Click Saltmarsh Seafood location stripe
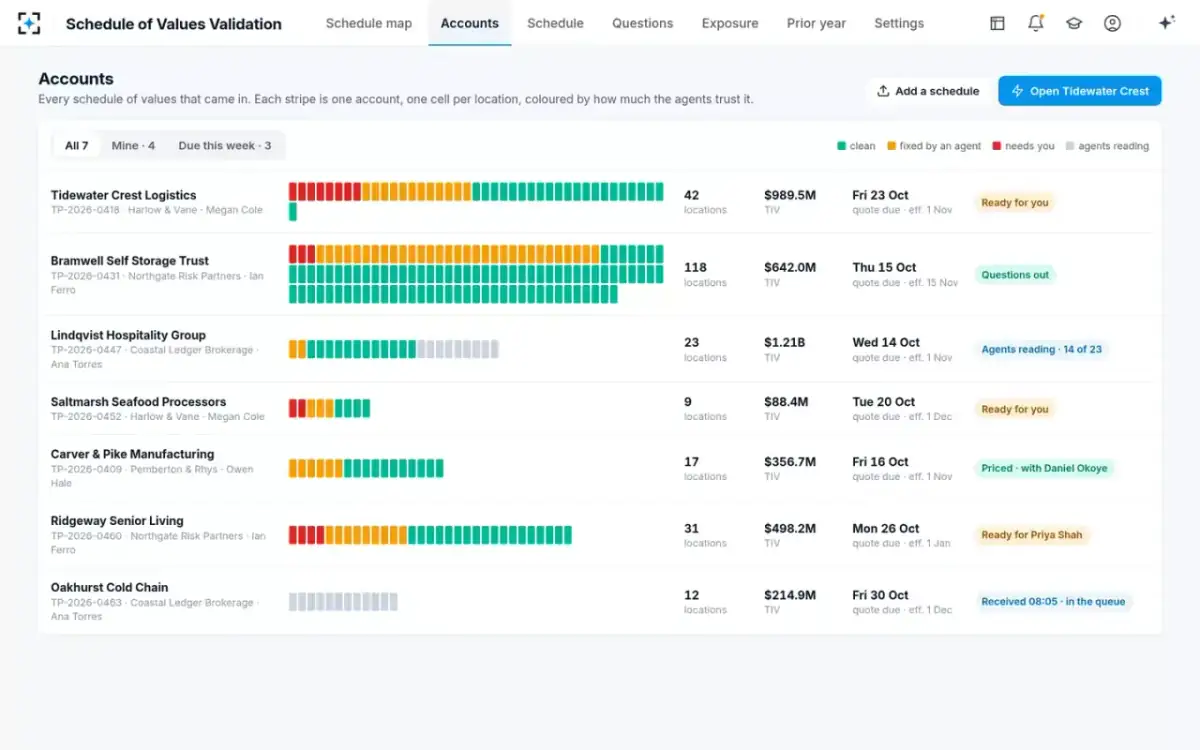The height and width of the screenshot is (750, 1200). [330, 408]
